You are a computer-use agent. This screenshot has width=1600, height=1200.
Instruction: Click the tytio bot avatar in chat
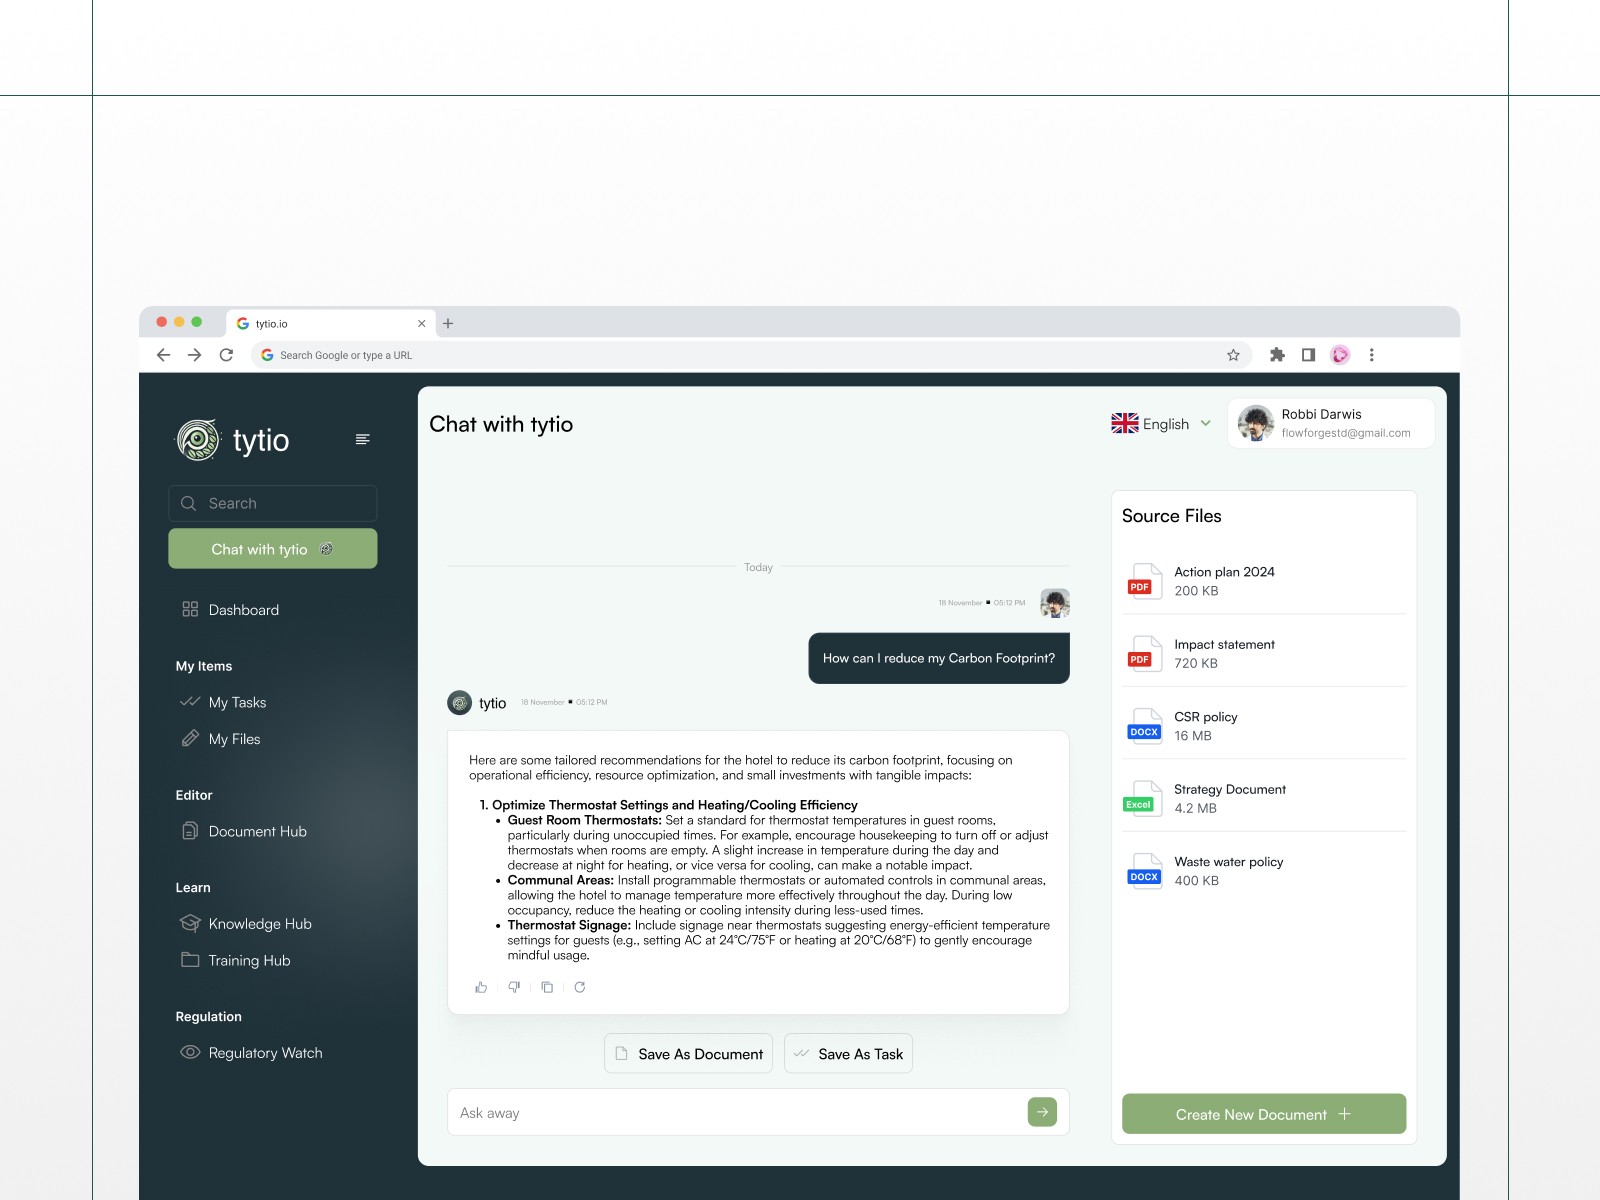pyautogui.click(x=459, y=703)
